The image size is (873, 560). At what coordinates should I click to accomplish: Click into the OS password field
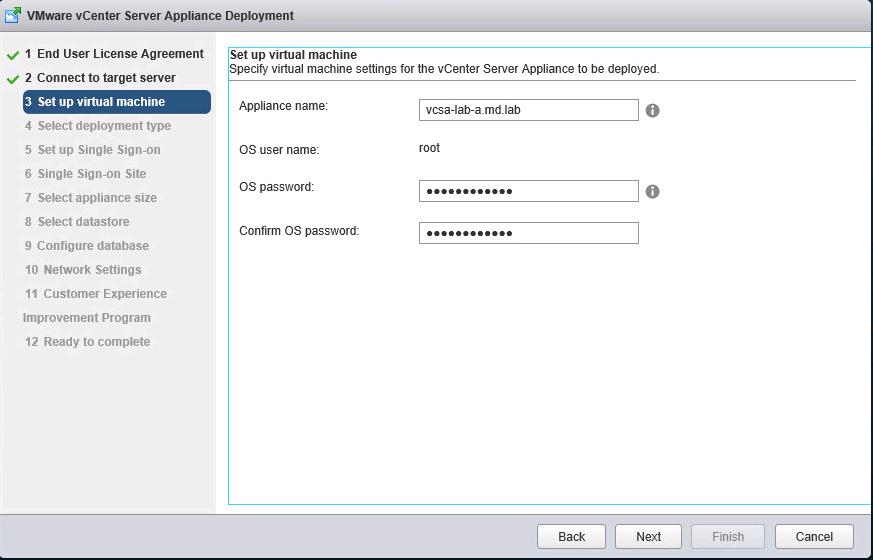(x=528, y=191)
